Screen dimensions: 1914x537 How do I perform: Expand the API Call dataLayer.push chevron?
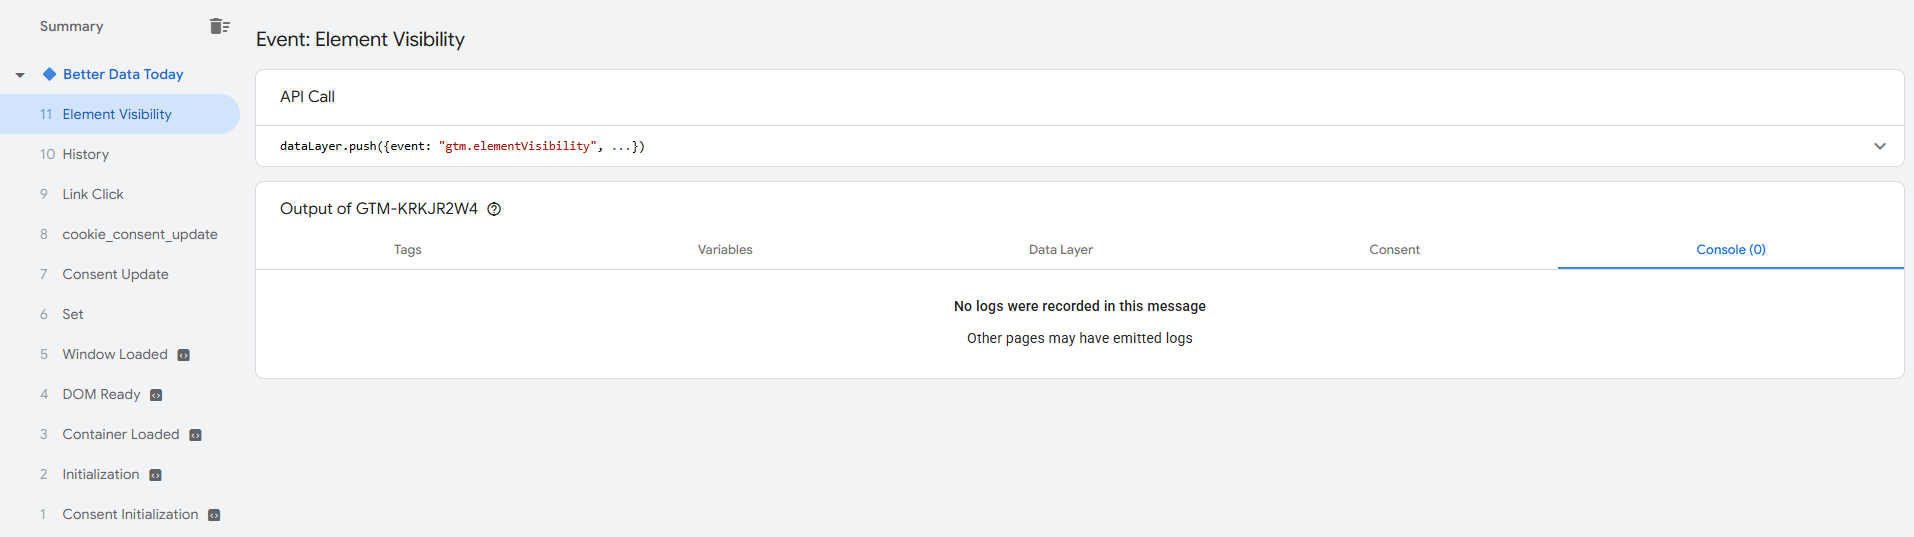[x=1880, y=146]
